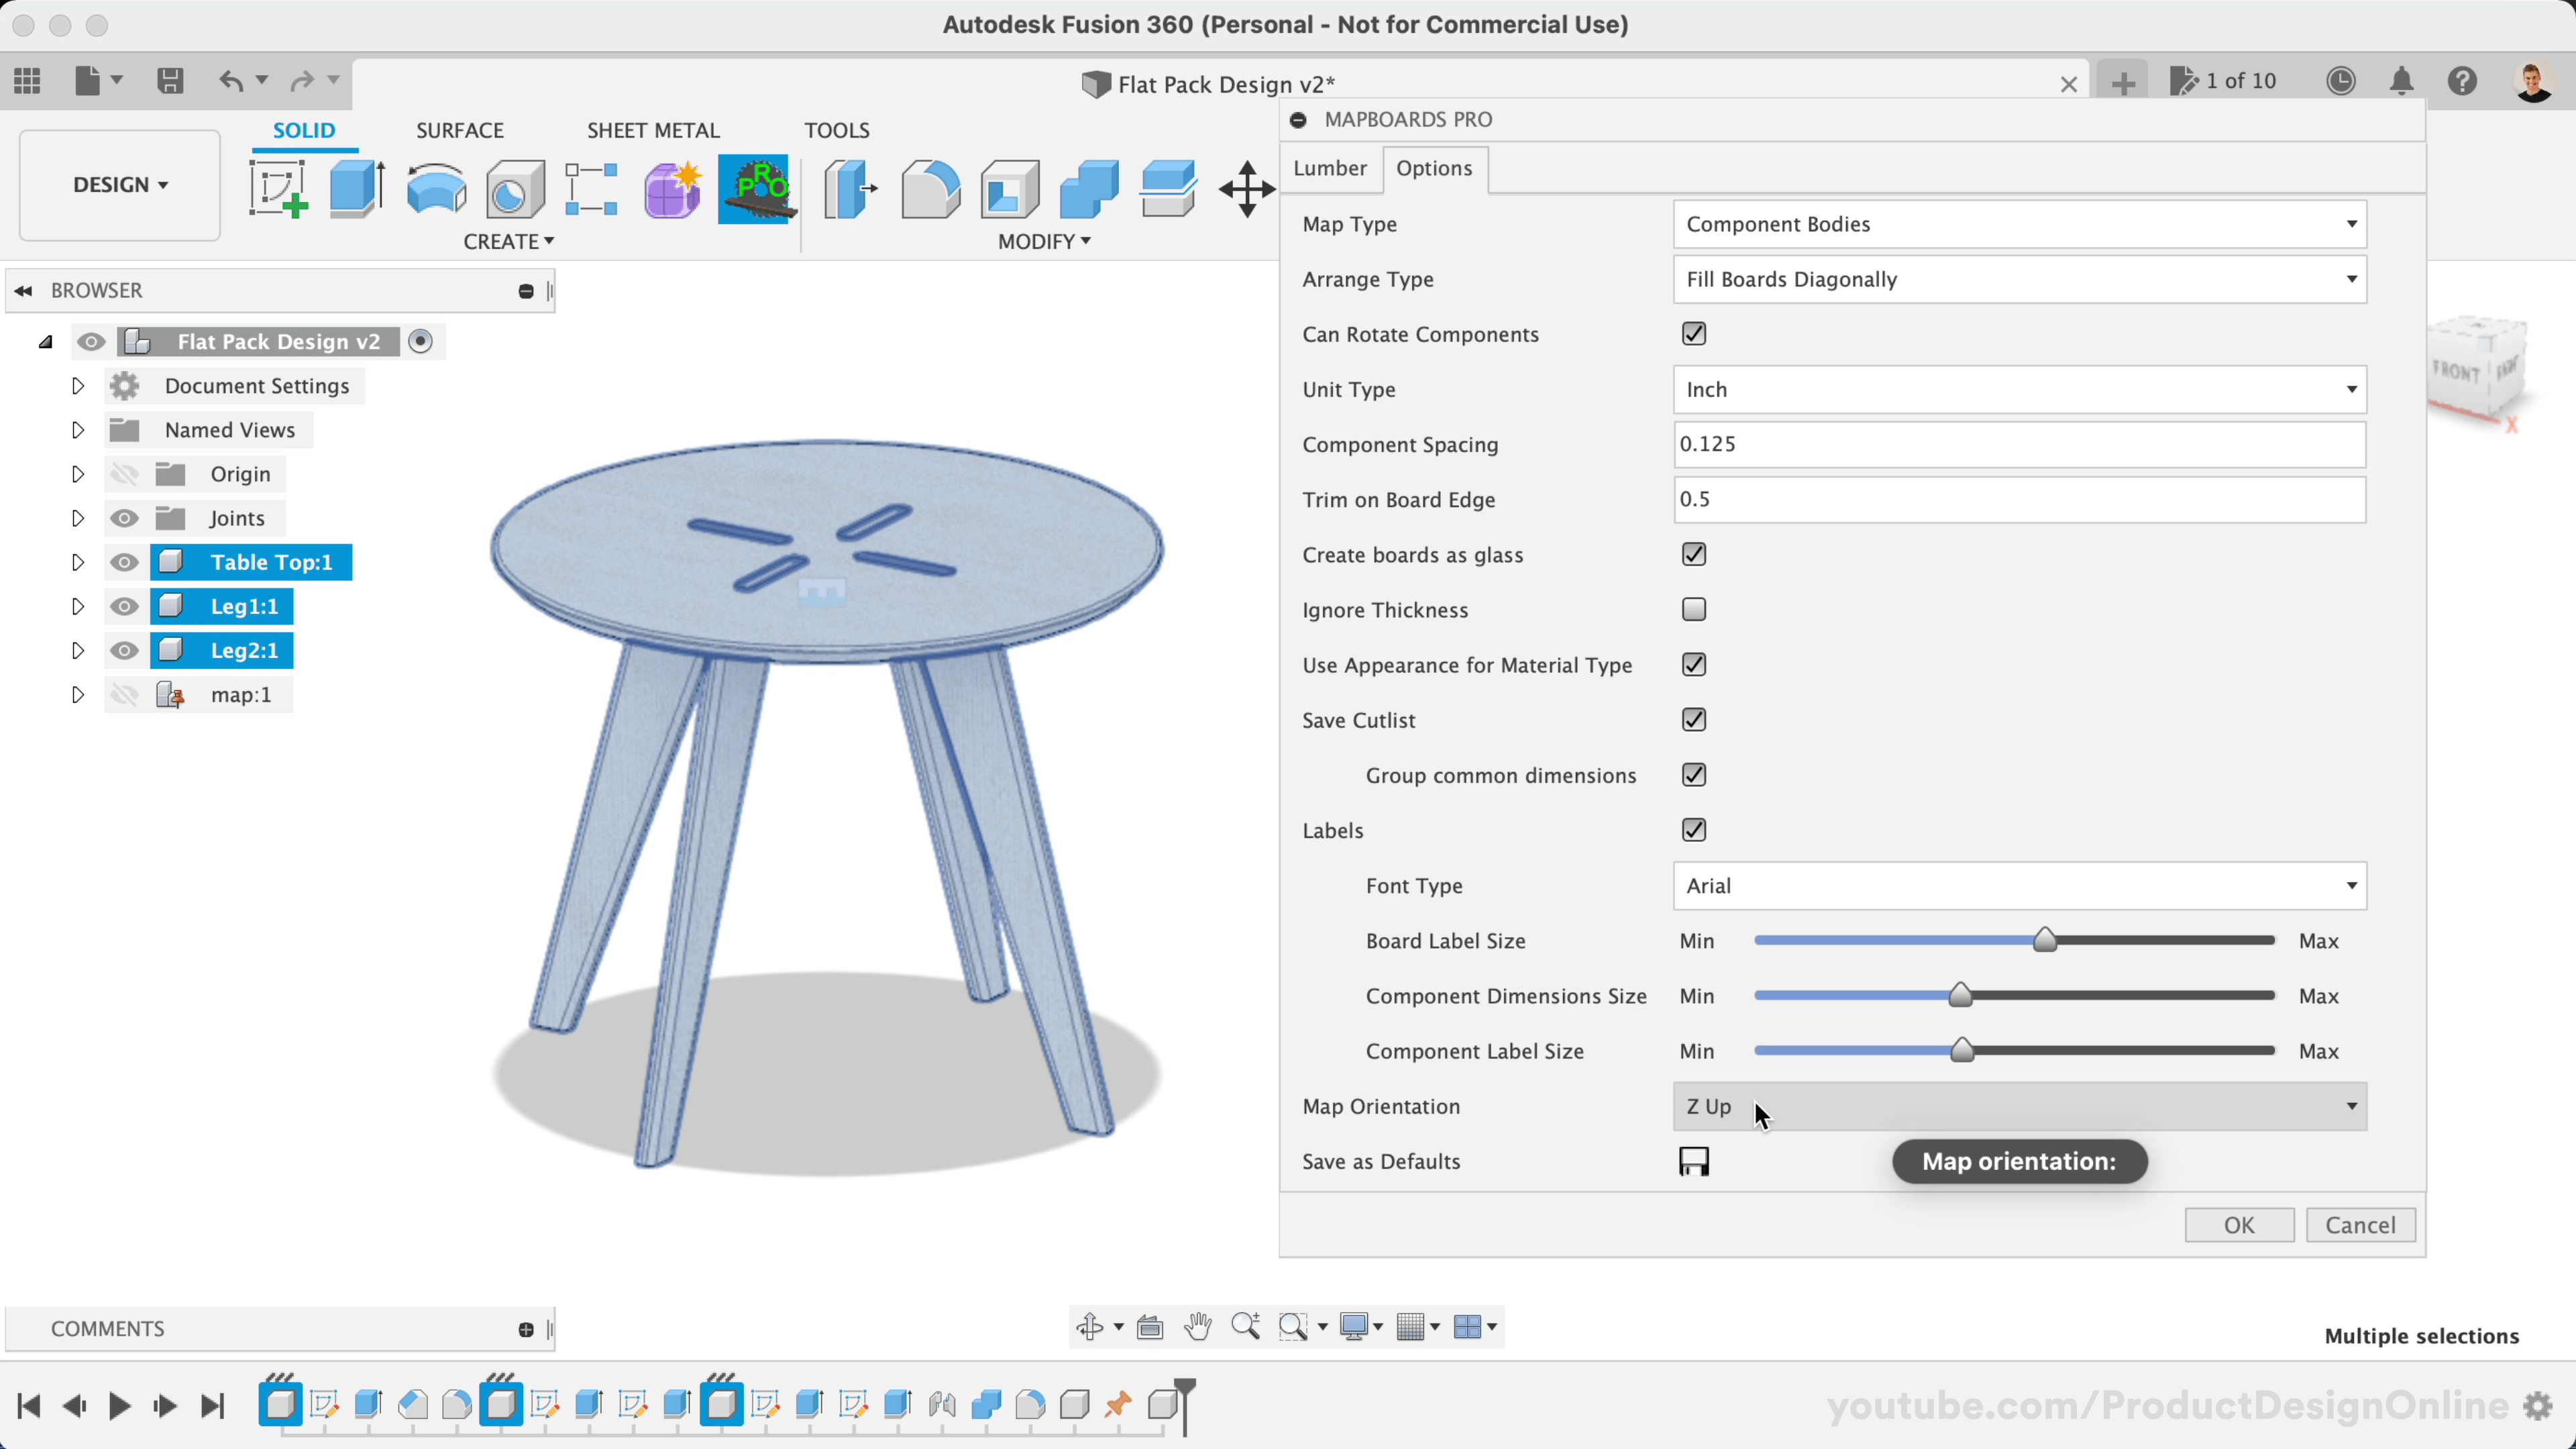Open Font Type dropdown

point(2019,886)
